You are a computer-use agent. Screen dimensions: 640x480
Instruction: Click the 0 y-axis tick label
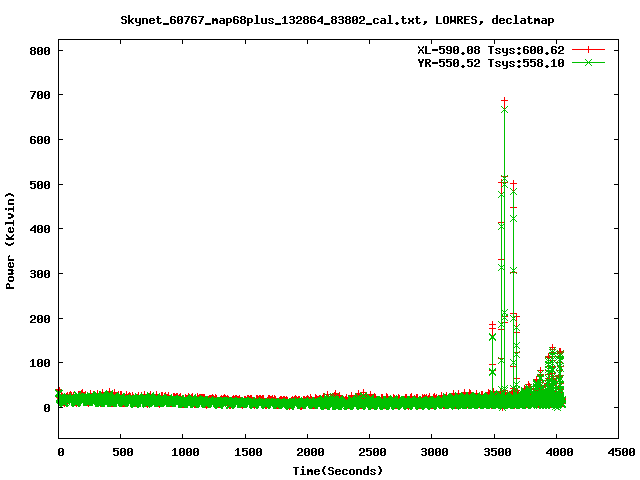[47, 408]
